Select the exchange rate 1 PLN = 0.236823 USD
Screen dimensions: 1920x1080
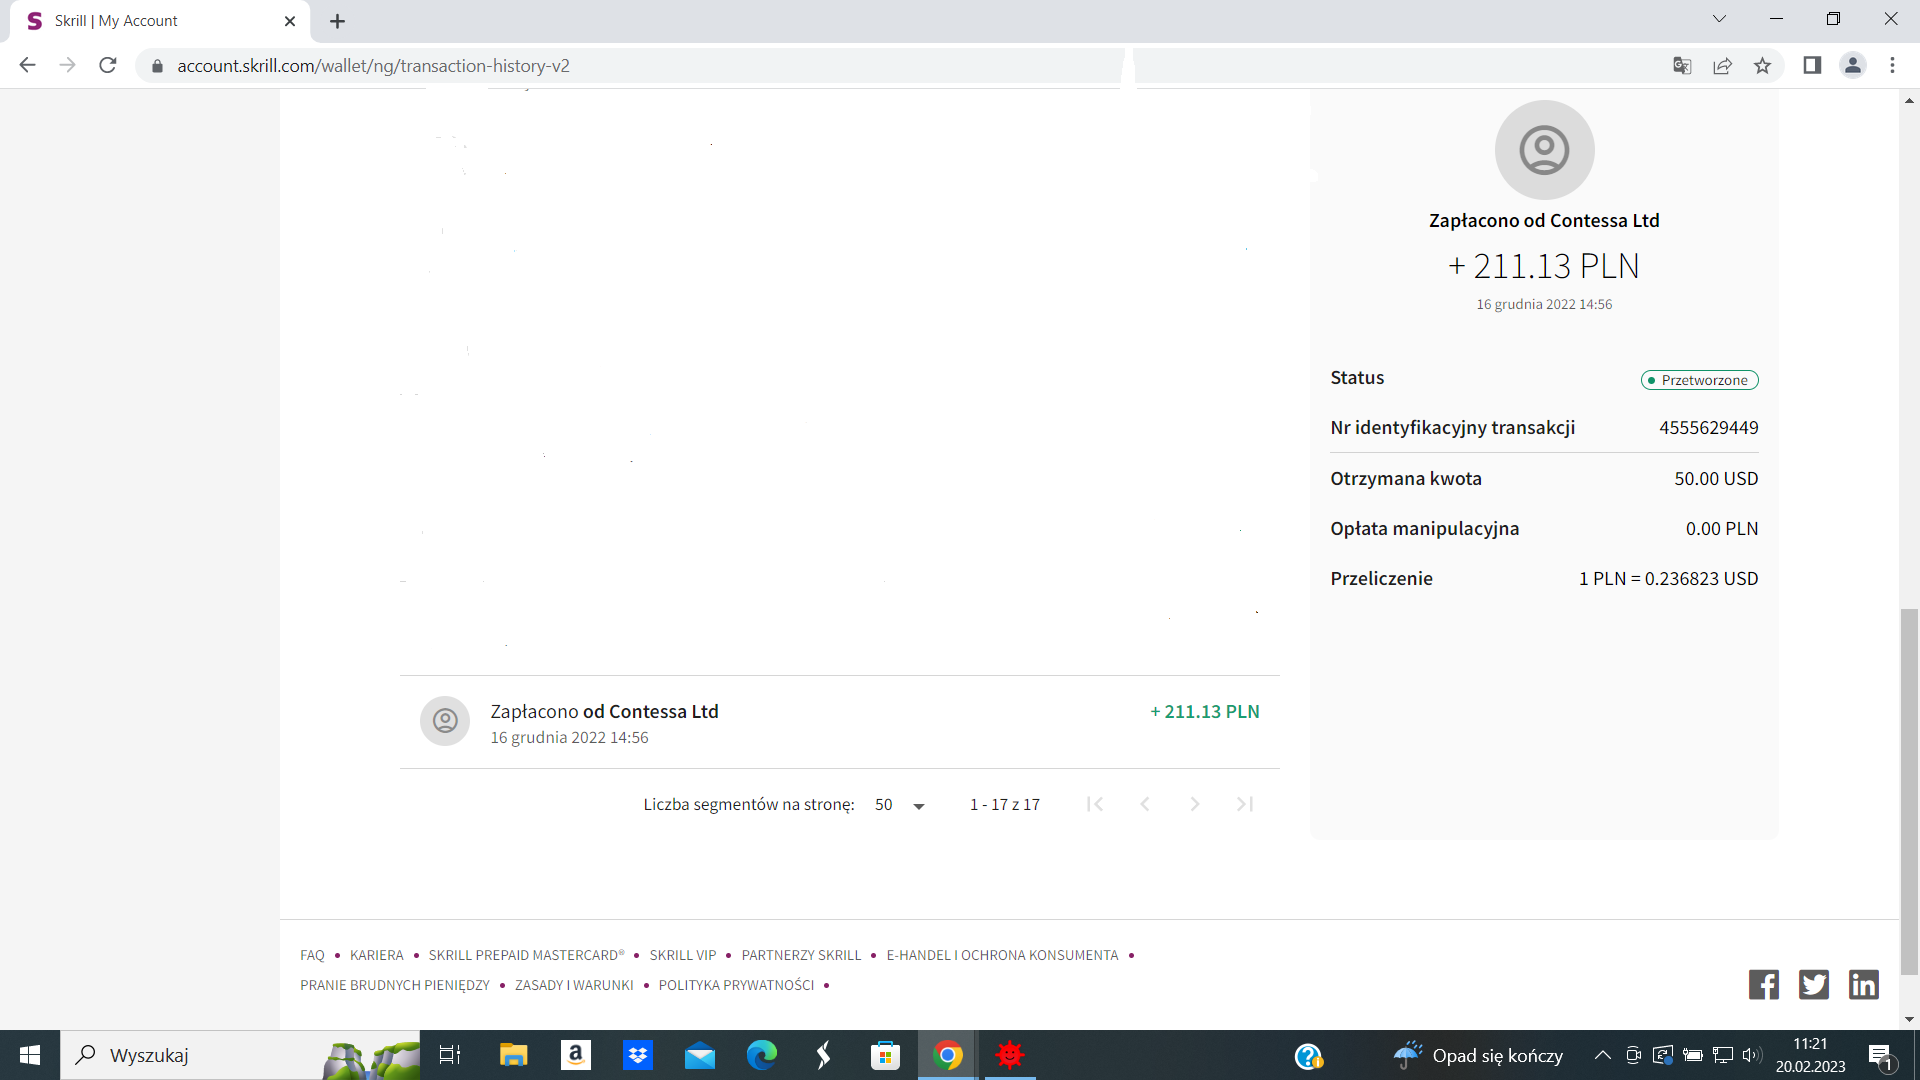tap(1668, 579)
